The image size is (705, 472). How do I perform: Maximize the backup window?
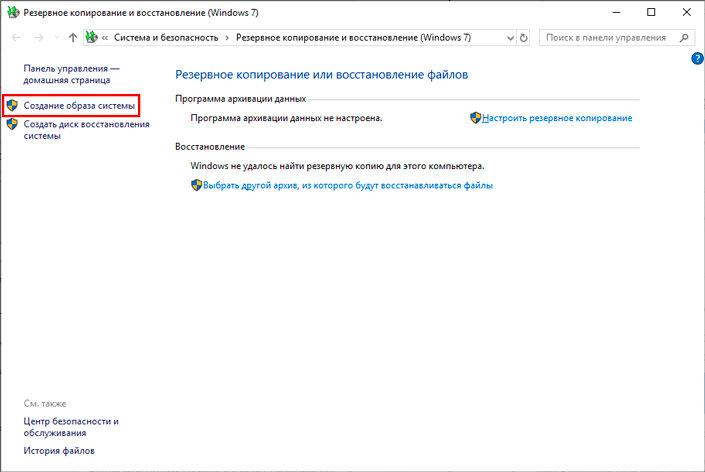651,13
